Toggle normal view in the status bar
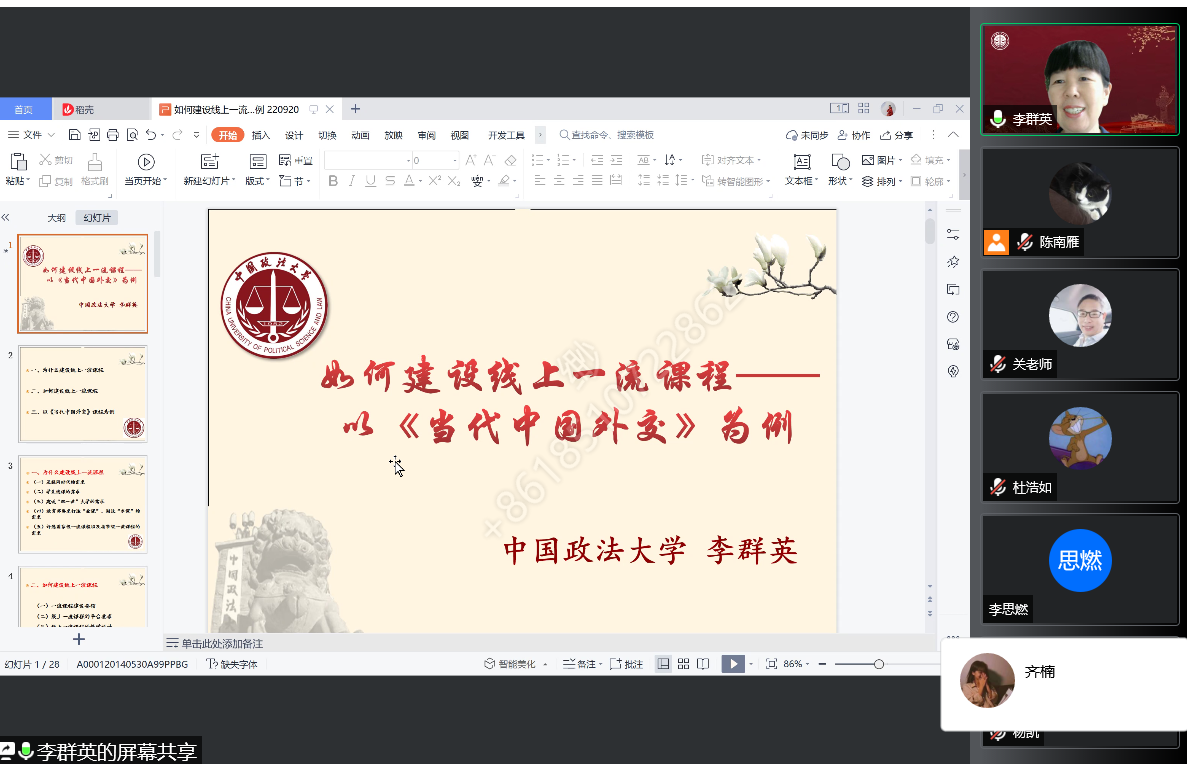This screenshot has width=1187, height=764. click(663, 664)
